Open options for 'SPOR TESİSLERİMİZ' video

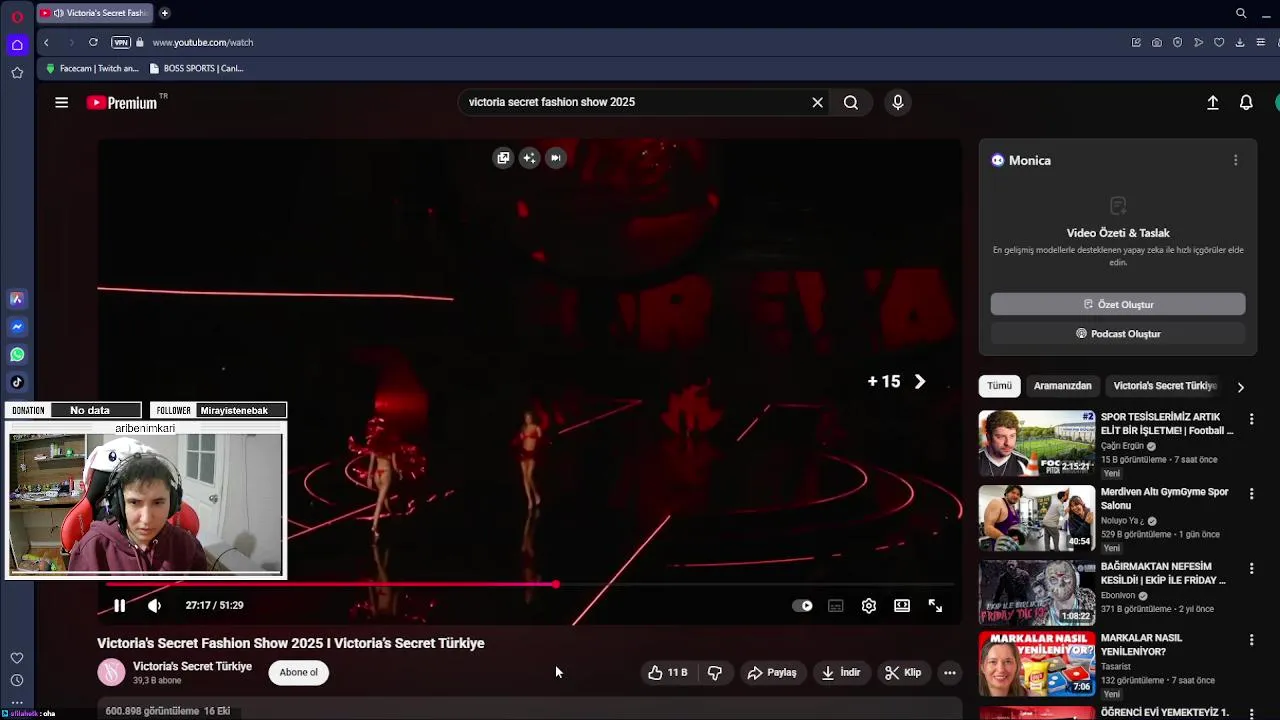(1251, 419)
